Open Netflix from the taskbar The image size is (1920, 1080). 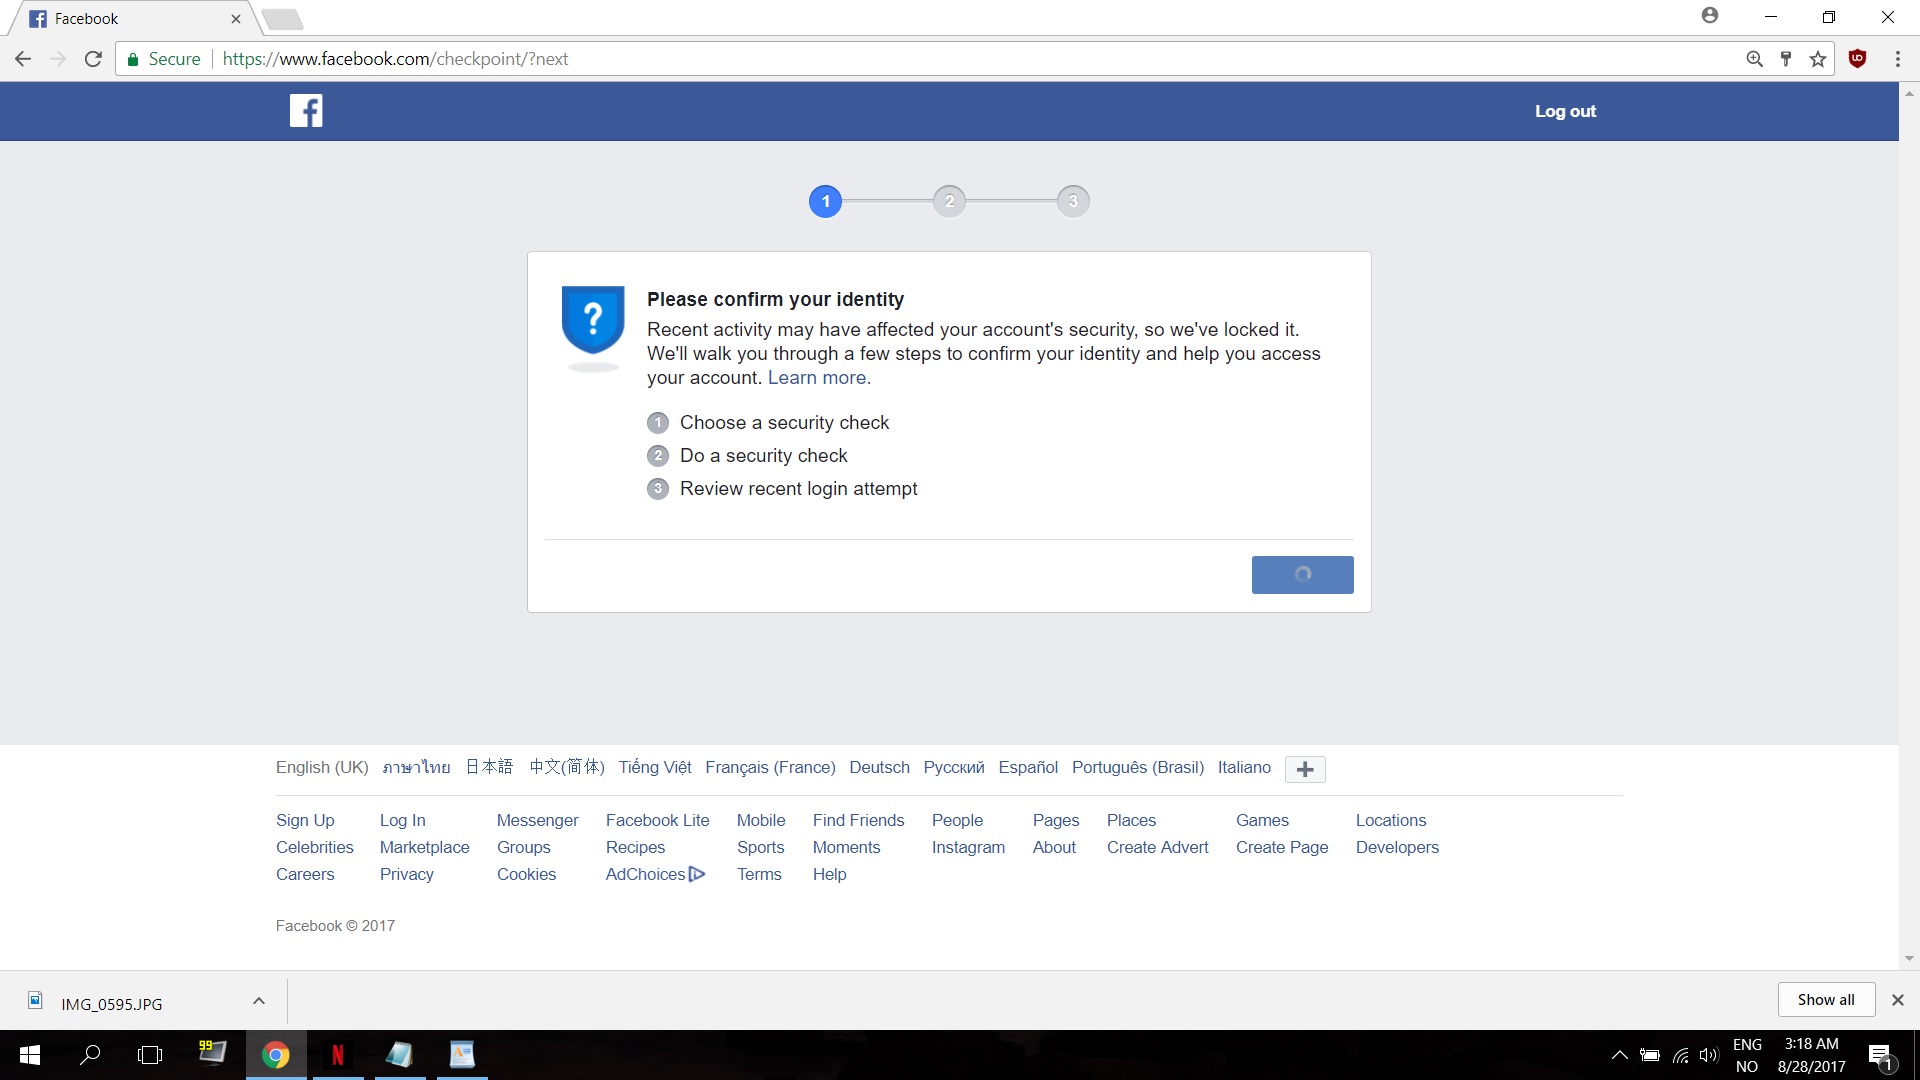(x=338, y=1055)
